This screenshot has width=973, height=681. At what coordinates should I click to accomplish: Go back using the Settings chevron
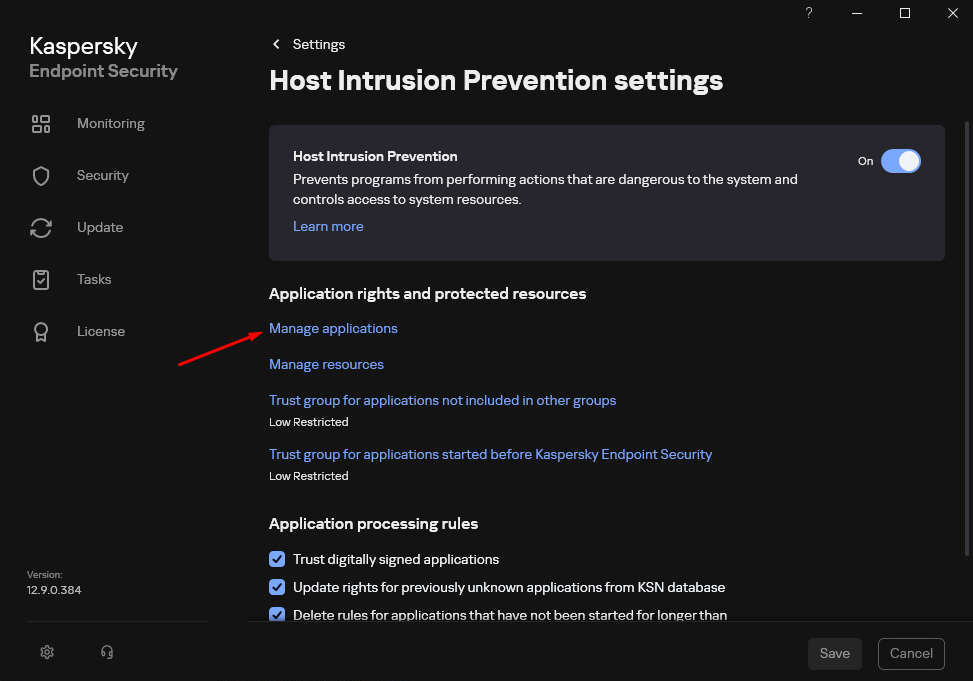pos(277,44)
